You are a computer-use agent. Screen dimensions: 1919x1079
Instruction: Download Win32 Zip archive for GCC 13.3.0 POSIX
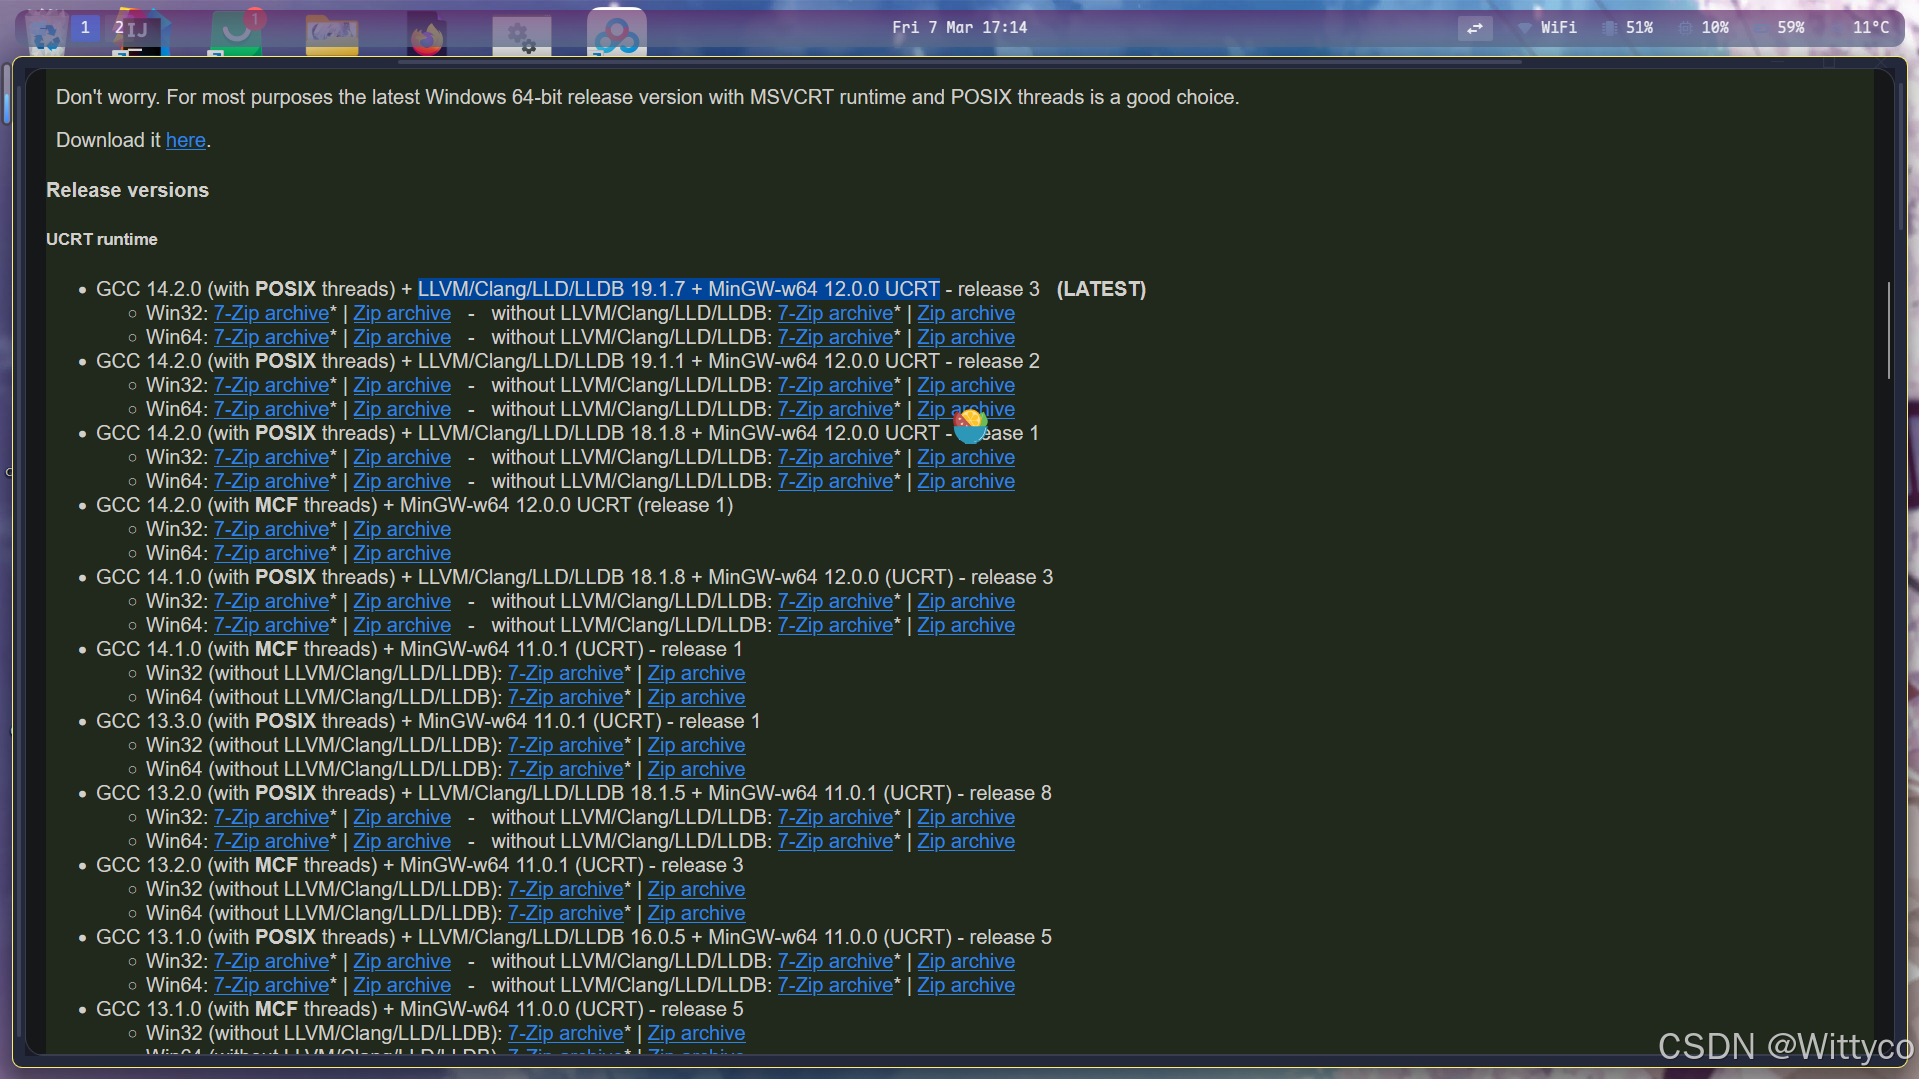tap(696, 745)
